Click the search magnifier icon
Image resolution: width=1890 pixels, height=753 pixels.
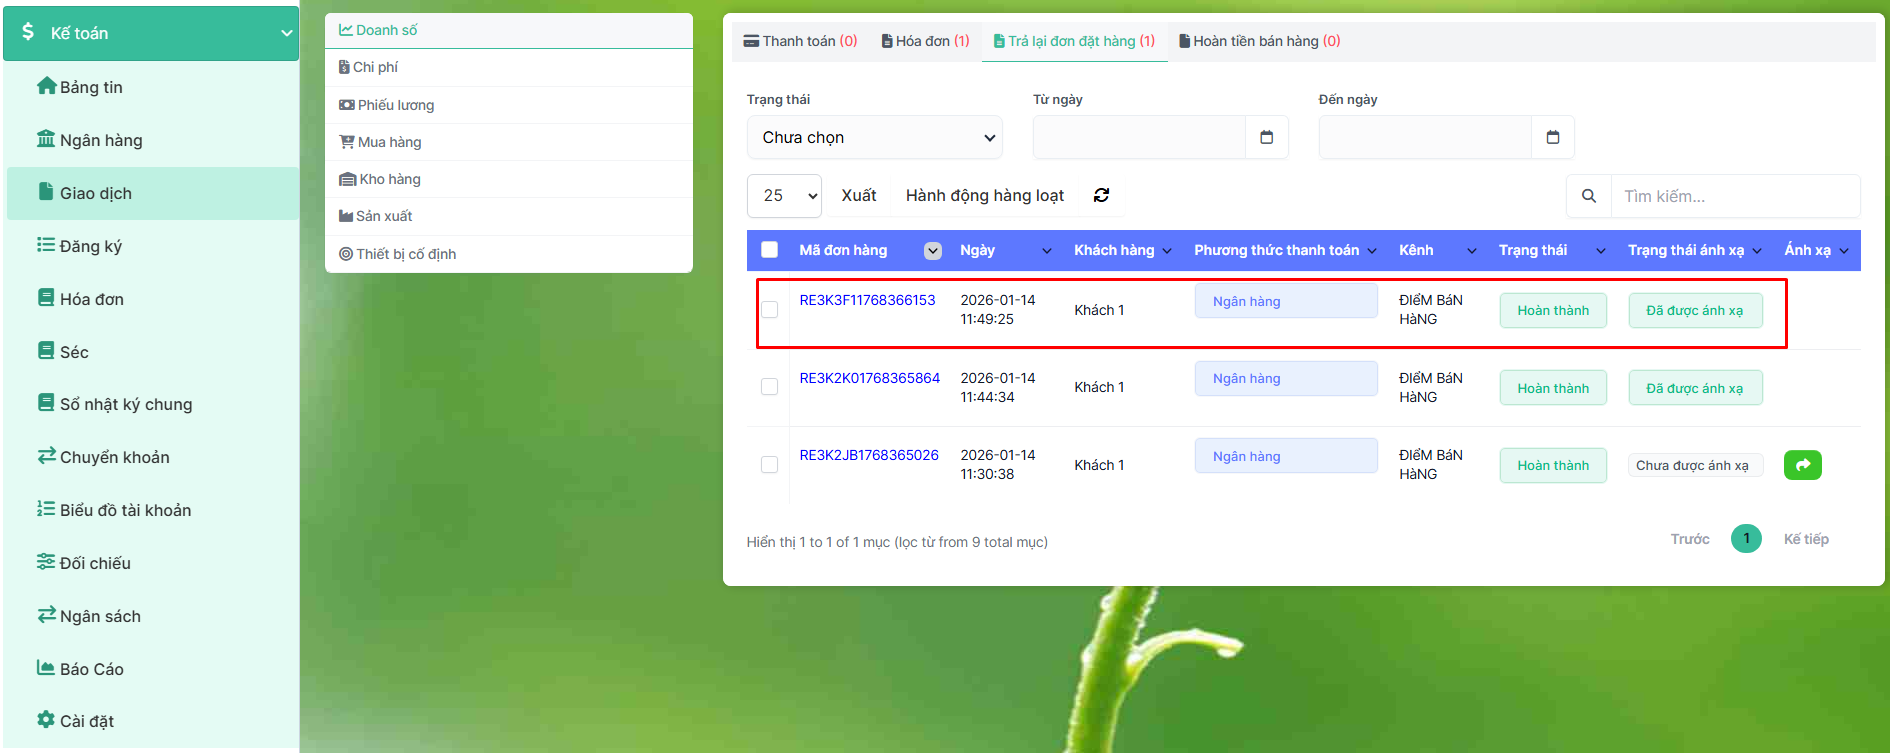click(1588, 196)
